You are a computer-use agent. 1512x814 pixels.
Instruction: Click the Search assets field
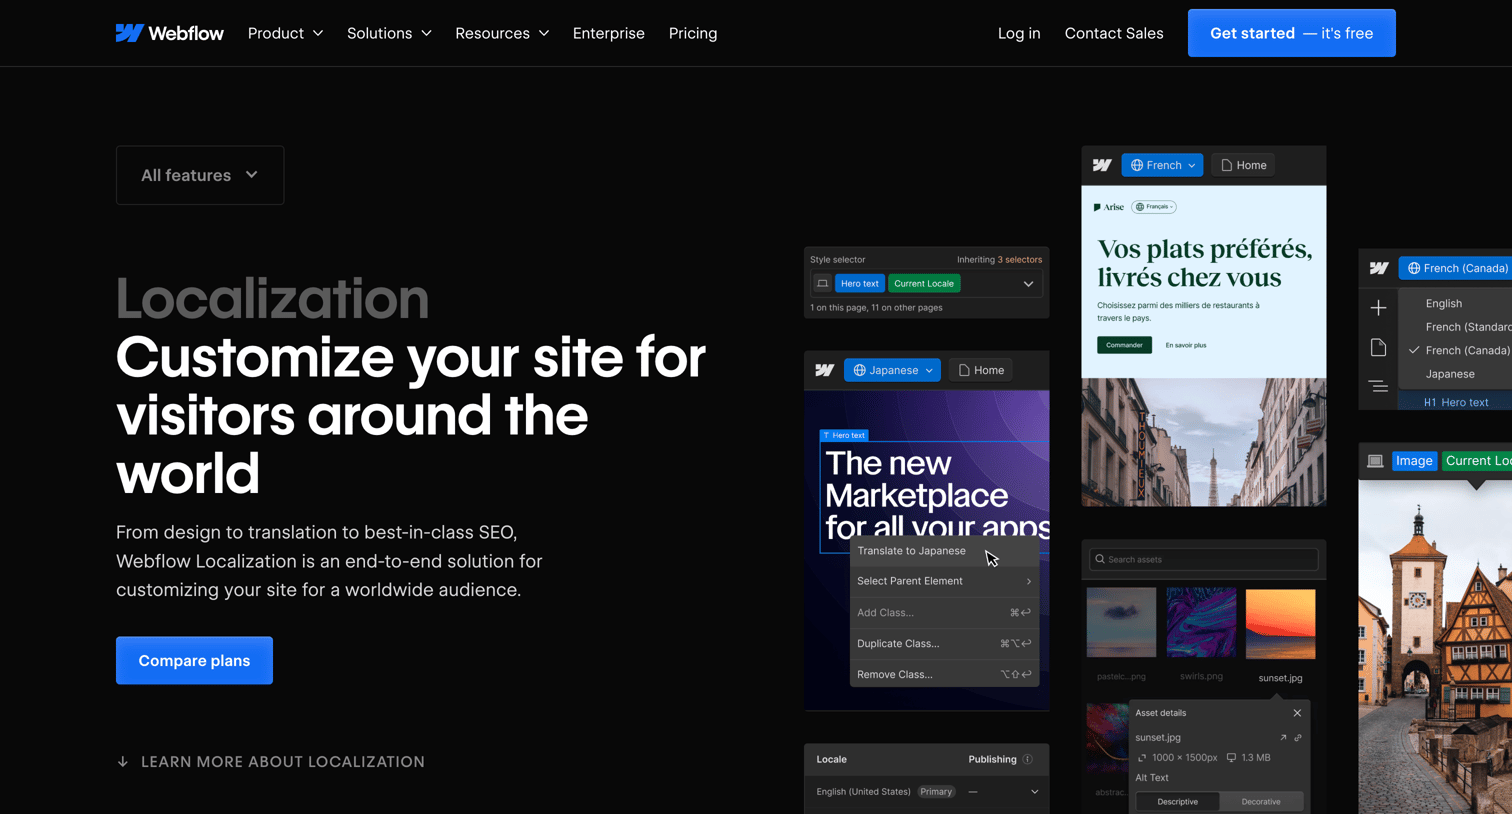[x=1204, y=559]
